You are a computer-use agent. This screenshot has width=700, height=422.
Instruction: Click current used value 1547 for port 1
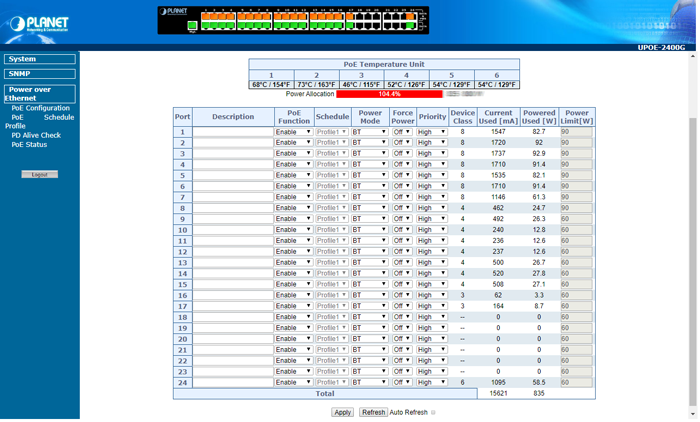click(x=498, y=132)
